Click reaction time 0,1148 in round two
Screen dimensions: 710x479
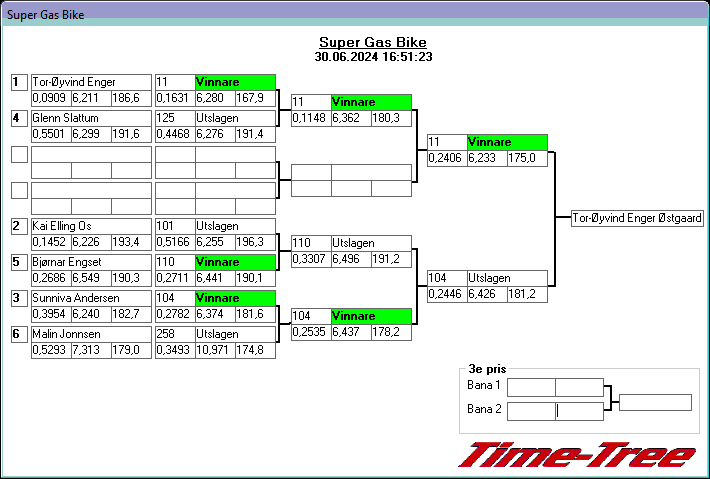point(311,118)
